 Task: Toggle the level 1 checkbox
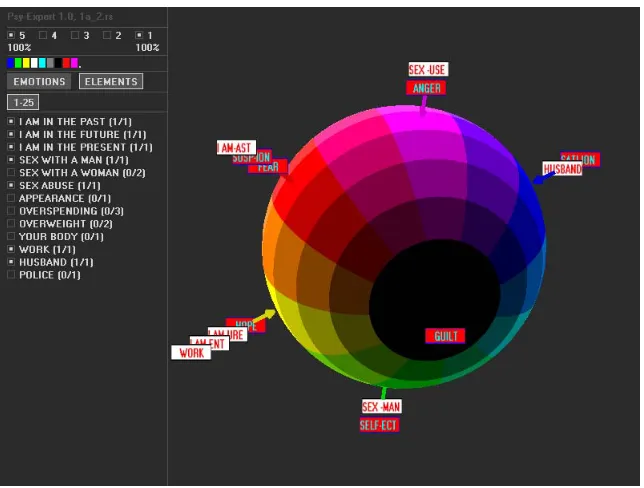point(139,35)
